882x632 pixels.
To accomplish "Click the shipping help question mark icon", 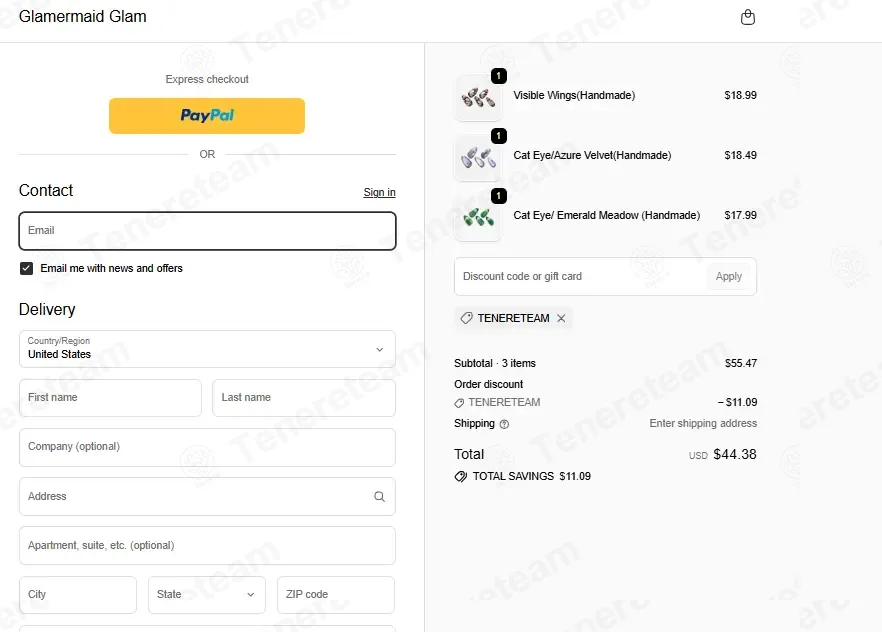I will (x=505, y=424).
